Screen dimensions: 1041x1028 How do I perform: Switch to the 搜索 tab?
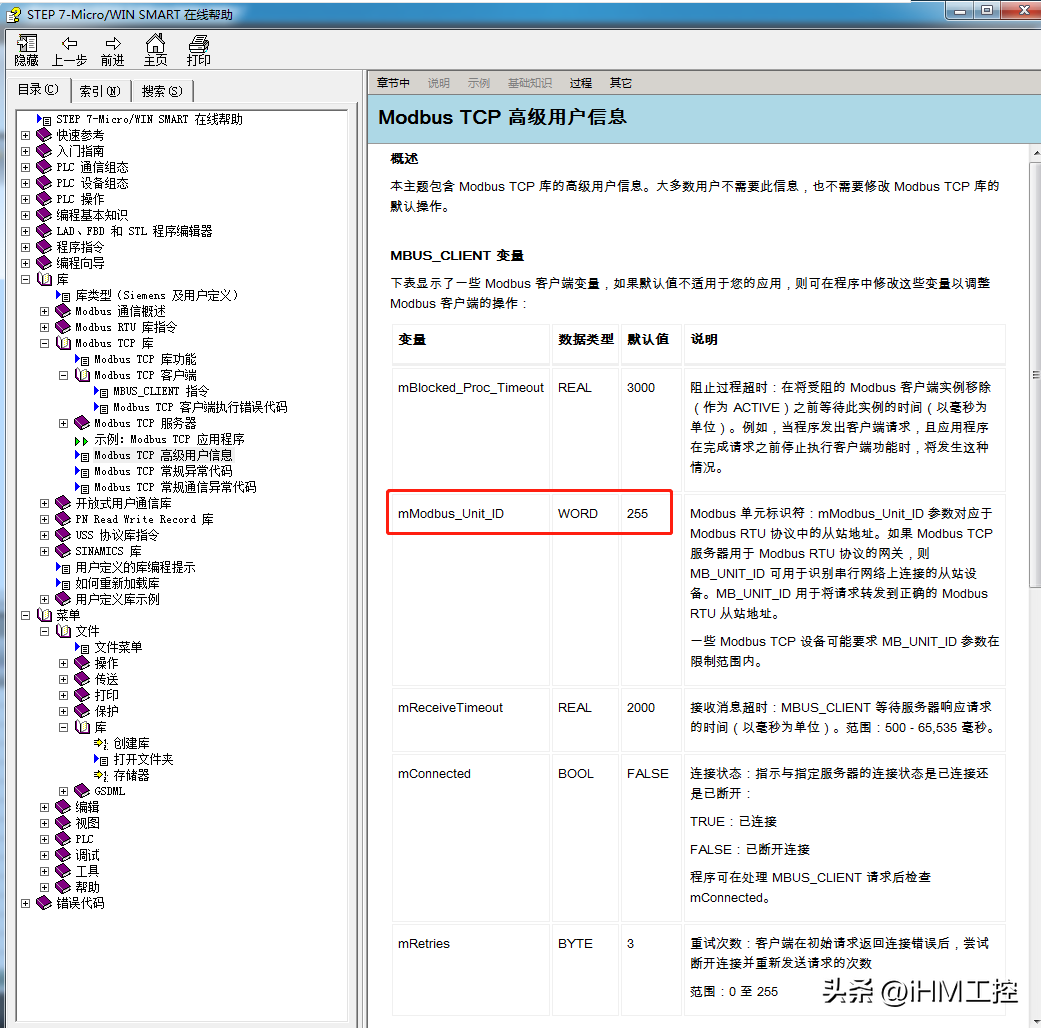(161, 91)
